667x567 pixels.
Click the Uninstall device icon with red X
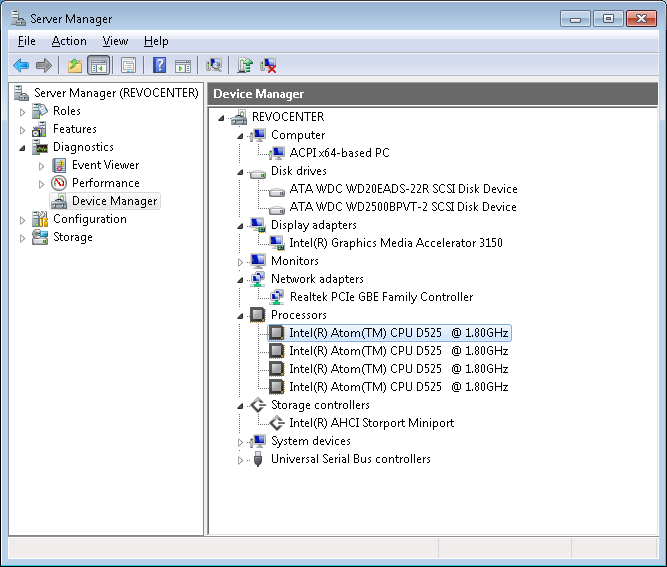[x=268, y=66]
